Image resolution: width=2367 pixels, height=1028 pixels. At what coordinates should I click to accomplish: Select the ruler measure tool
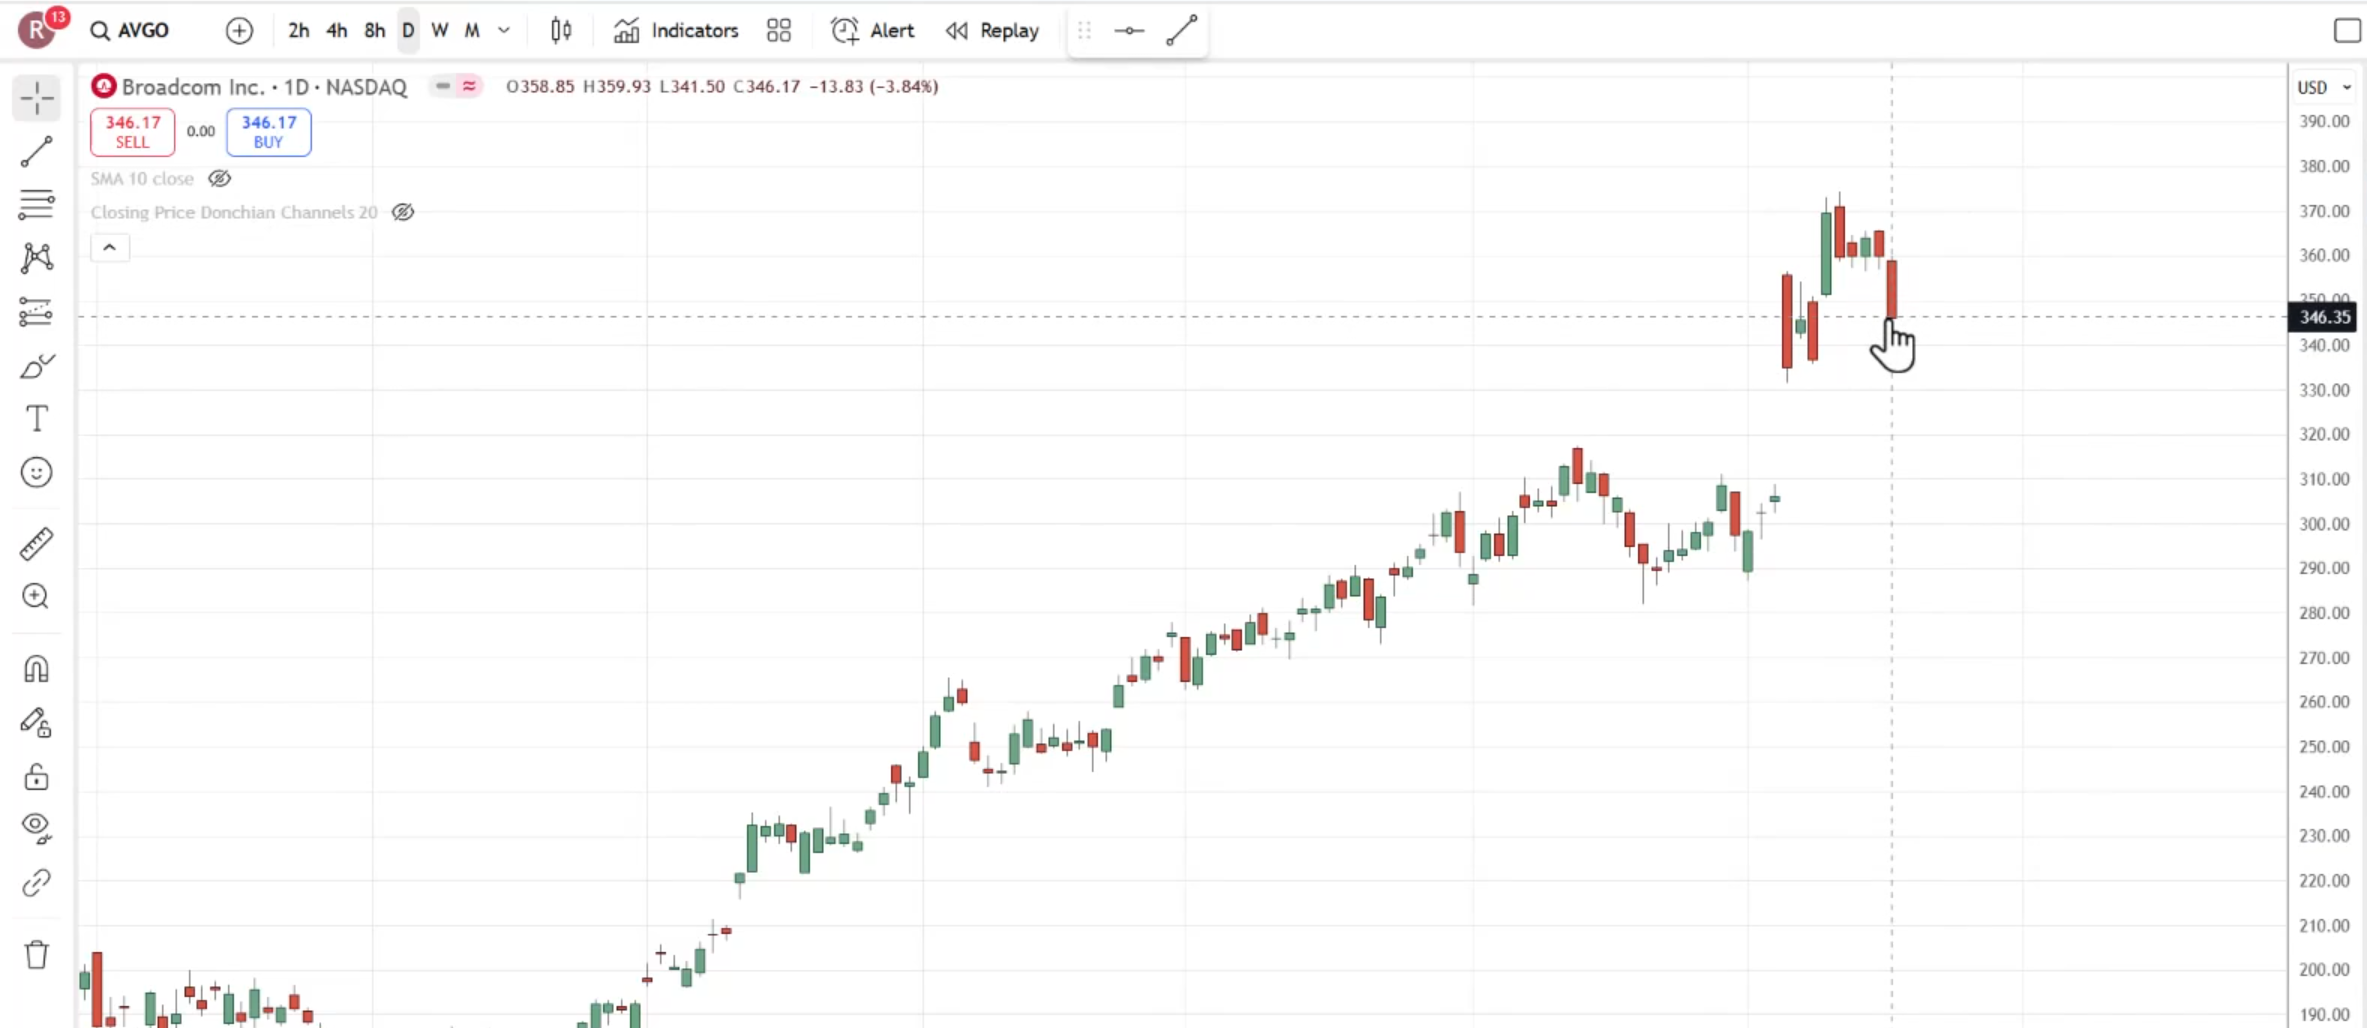pyautogui.click(x=37, y=544)
